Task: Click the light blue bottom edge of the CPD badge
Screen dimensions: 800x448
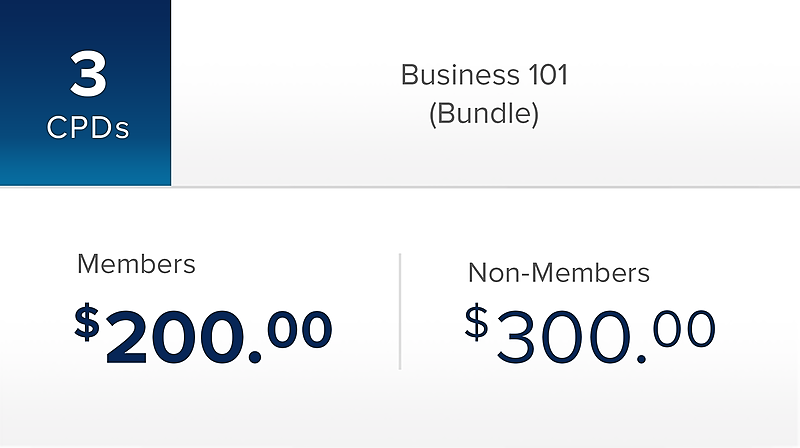Action: (85, 178)
